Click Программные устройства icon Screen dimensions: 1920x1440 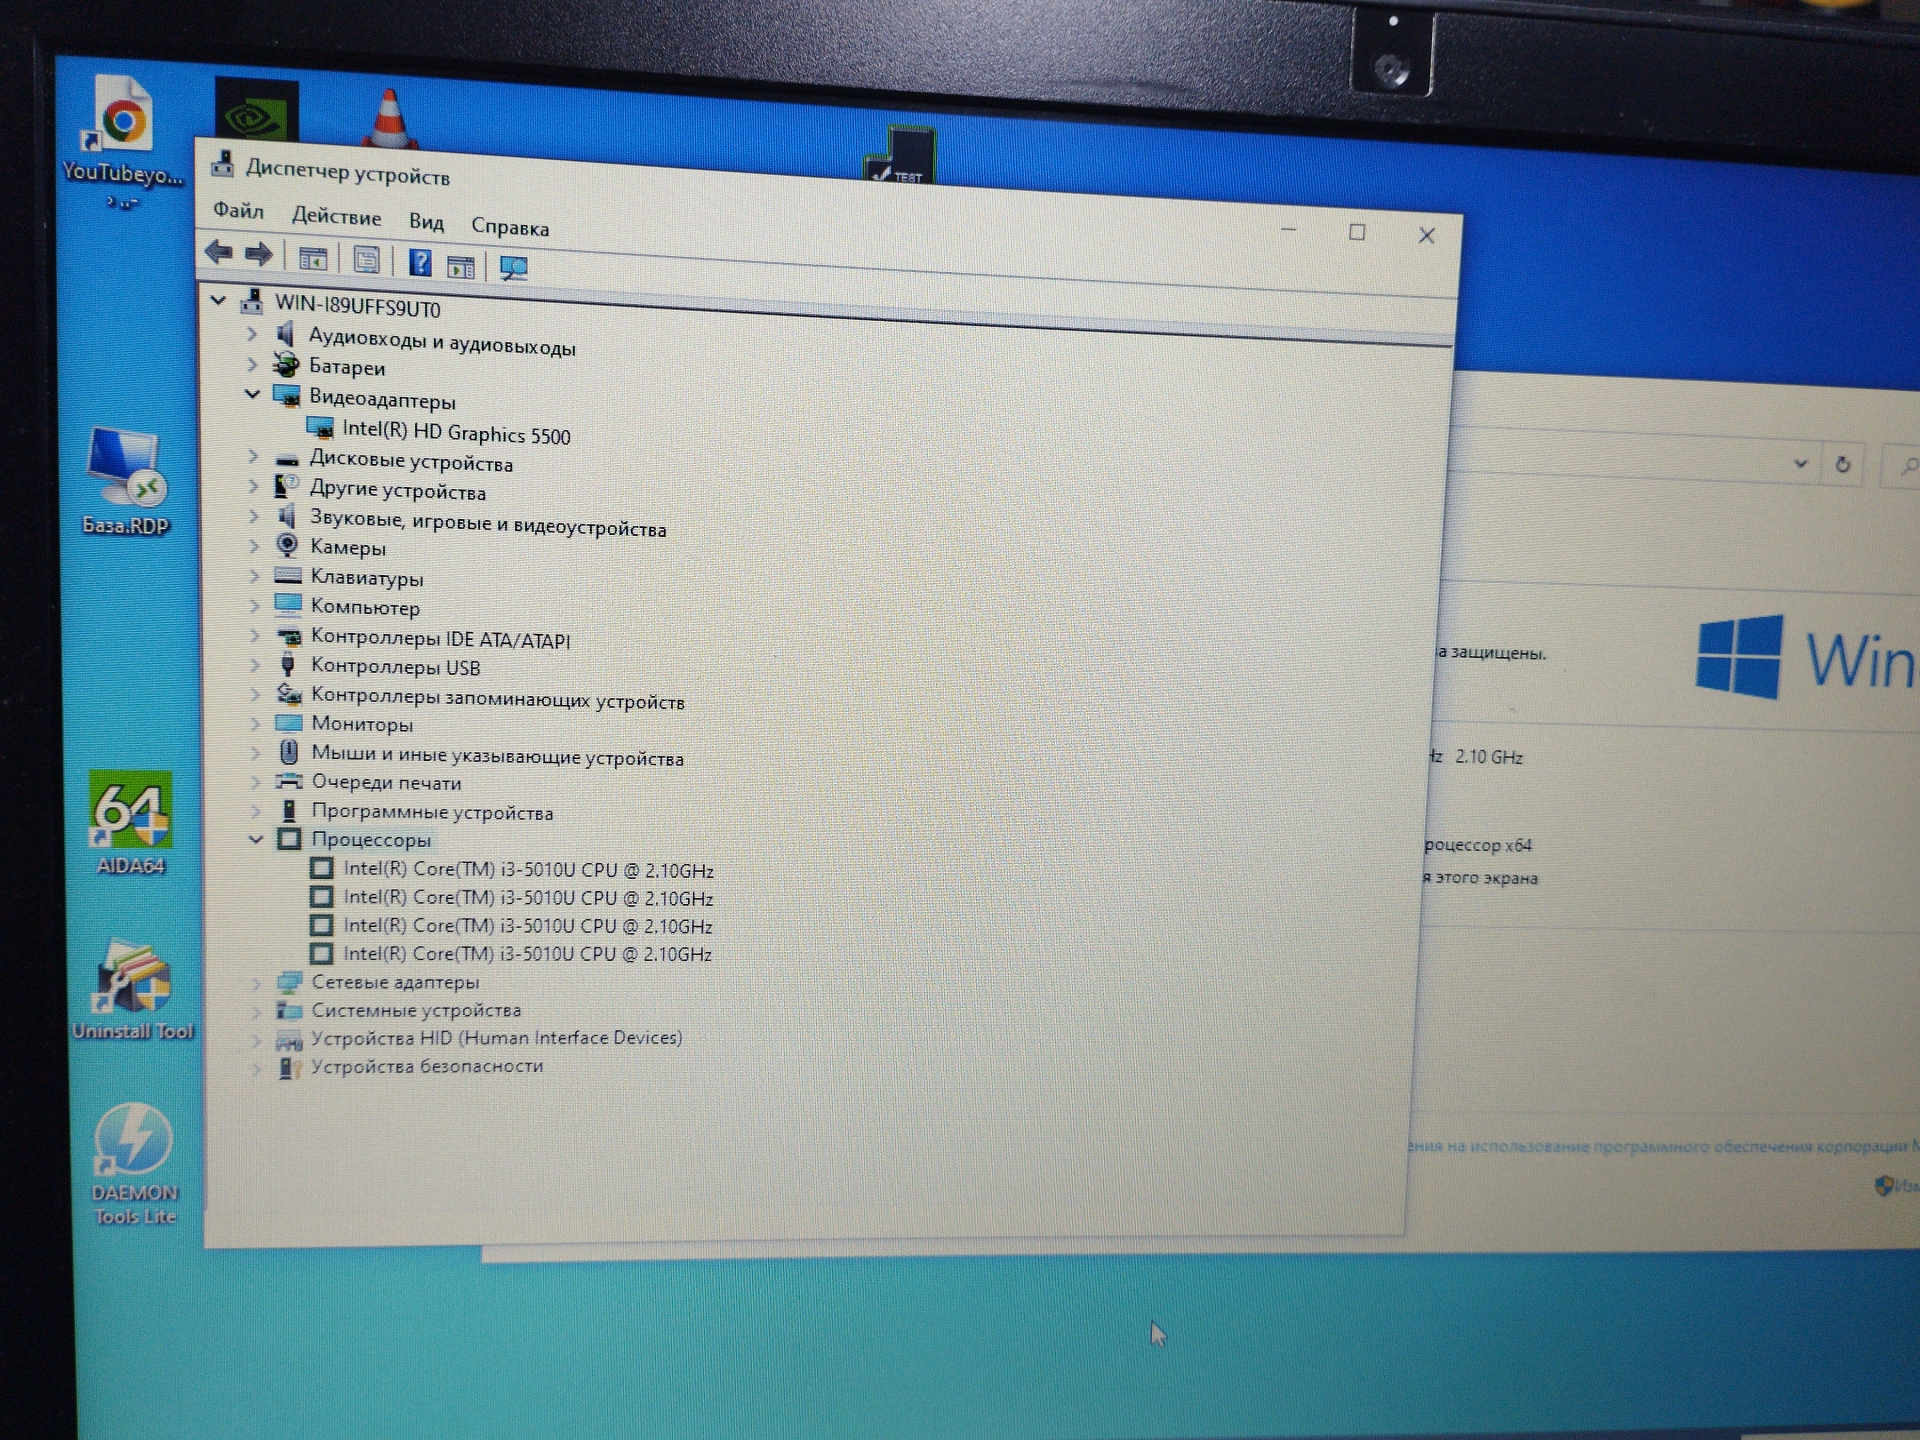click(x=289, y=810)
